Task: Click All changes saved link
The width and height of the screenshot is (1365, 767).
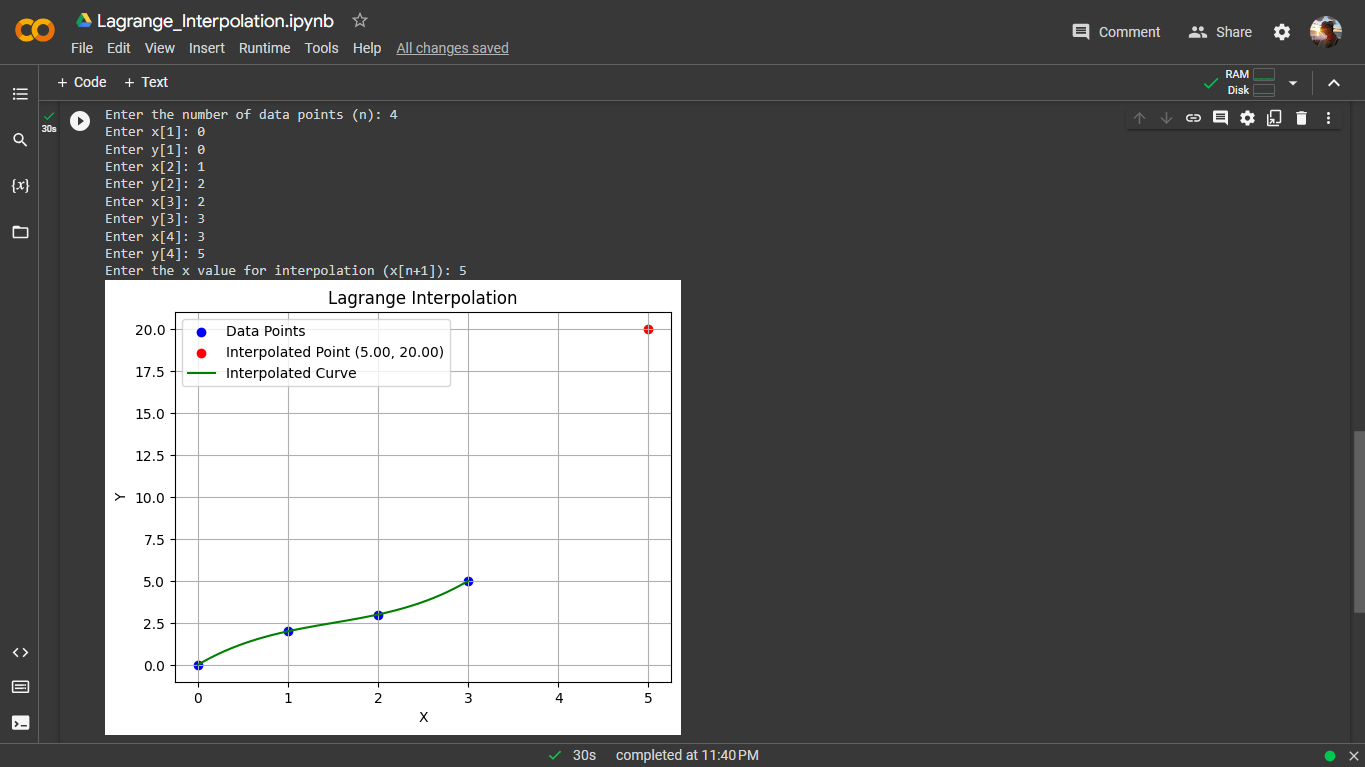Action: point(453,48)
